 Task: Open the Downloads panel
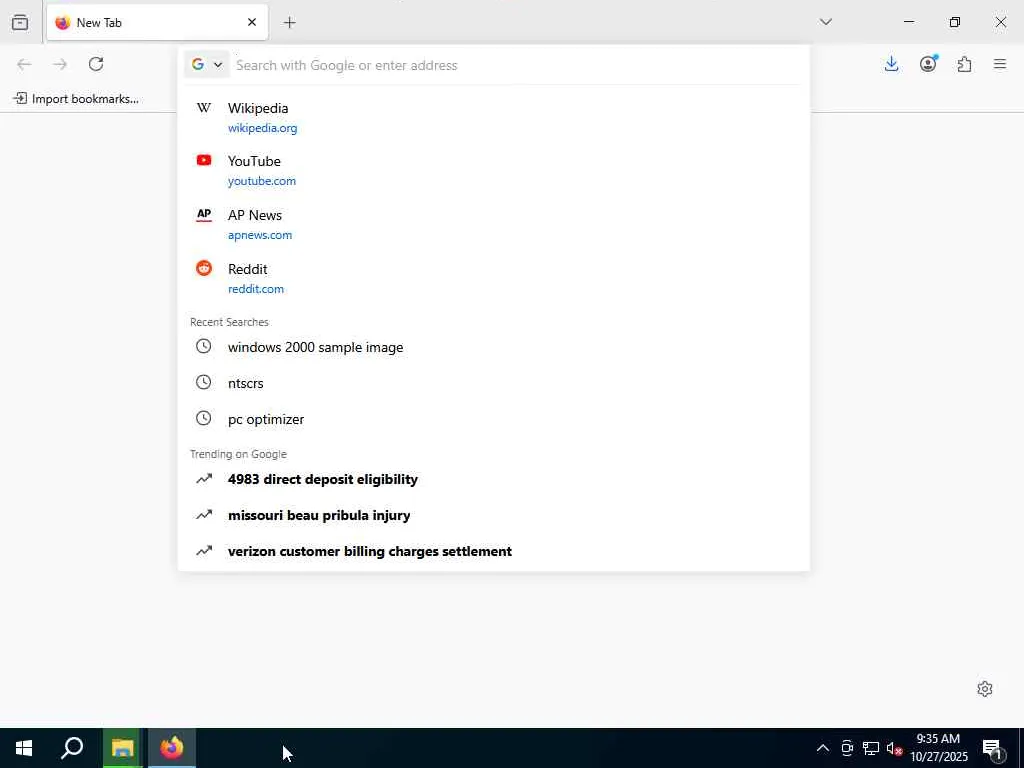click(x=891, y=64)
